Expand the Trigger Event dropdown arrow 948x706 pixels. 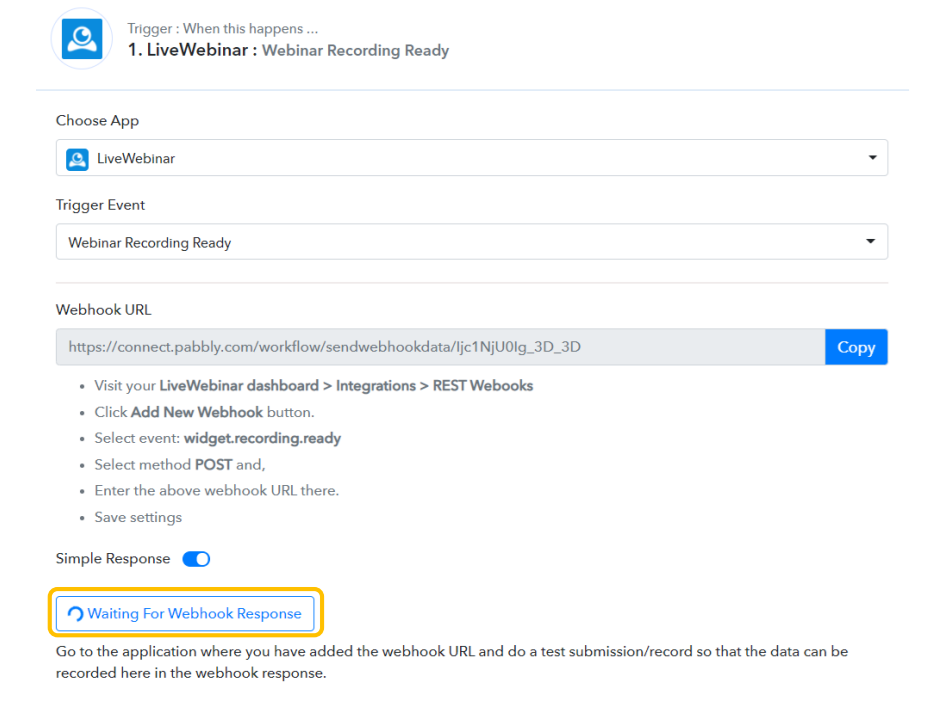pyautogui.click(x=871, y=242)
